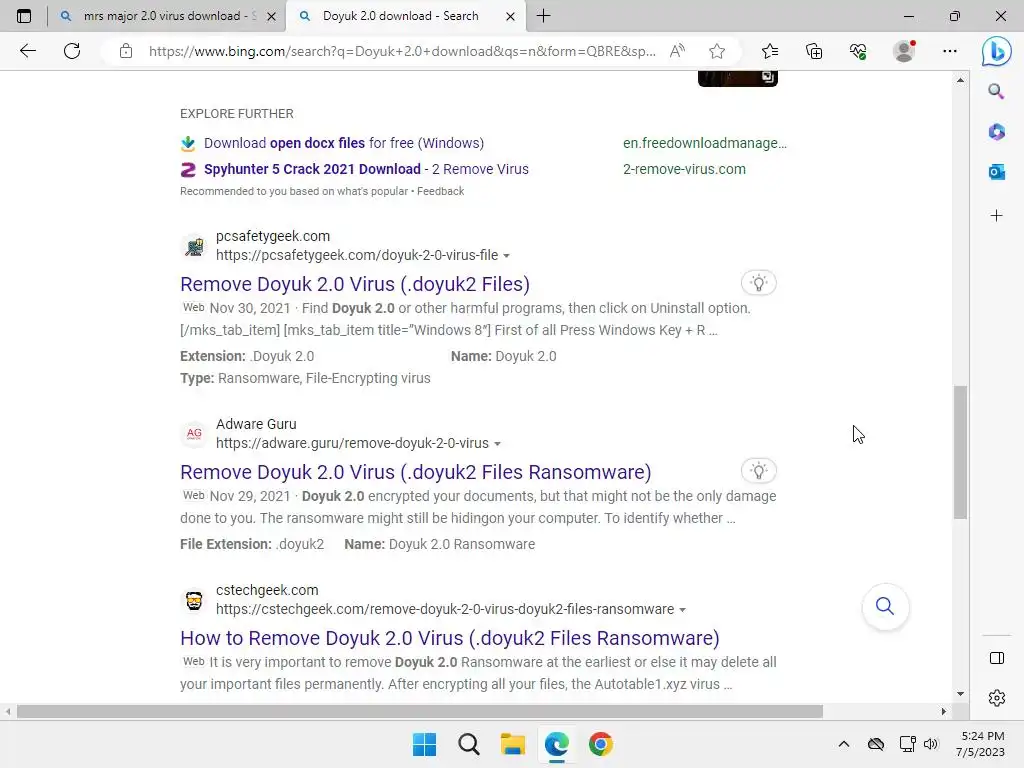This screenshot has height=768, width=1024.
Task: Close the Doyuk 2.0 download tab
Action: click(511, 16)
